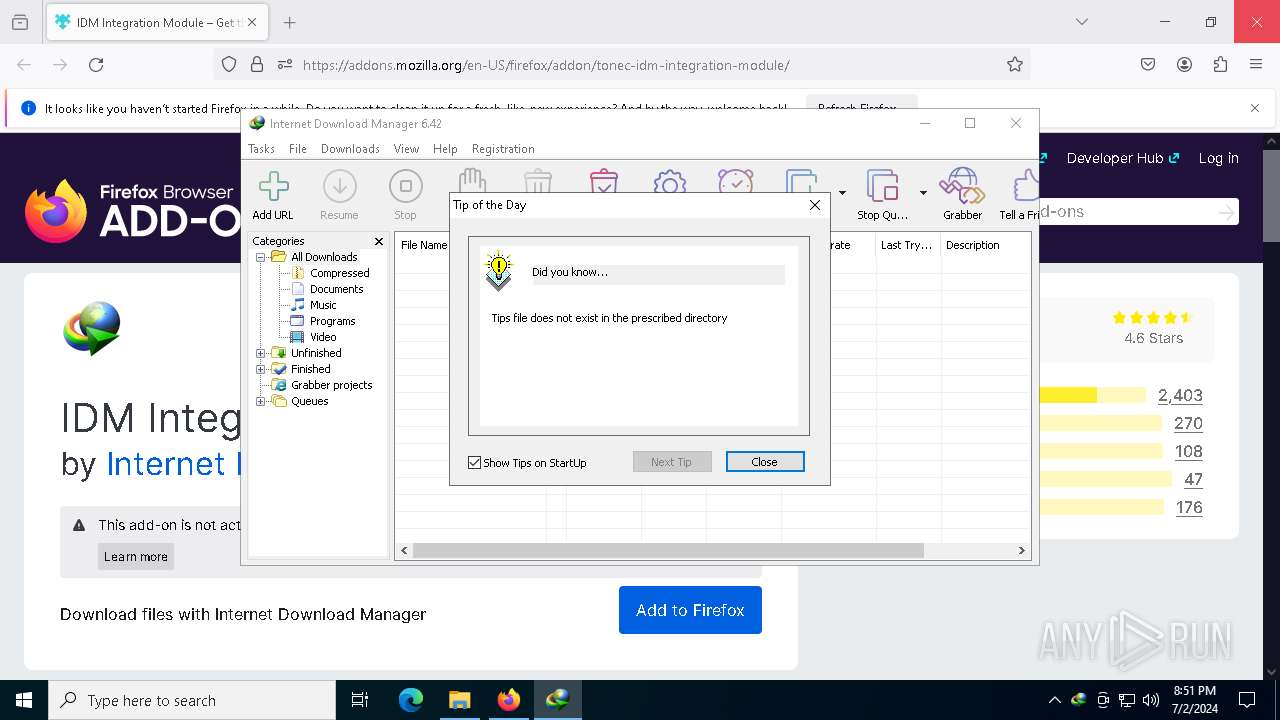The height and width of the screenshot is (720, 1280).
Task: Click Learn more button on add-on page
Action: 136,557
